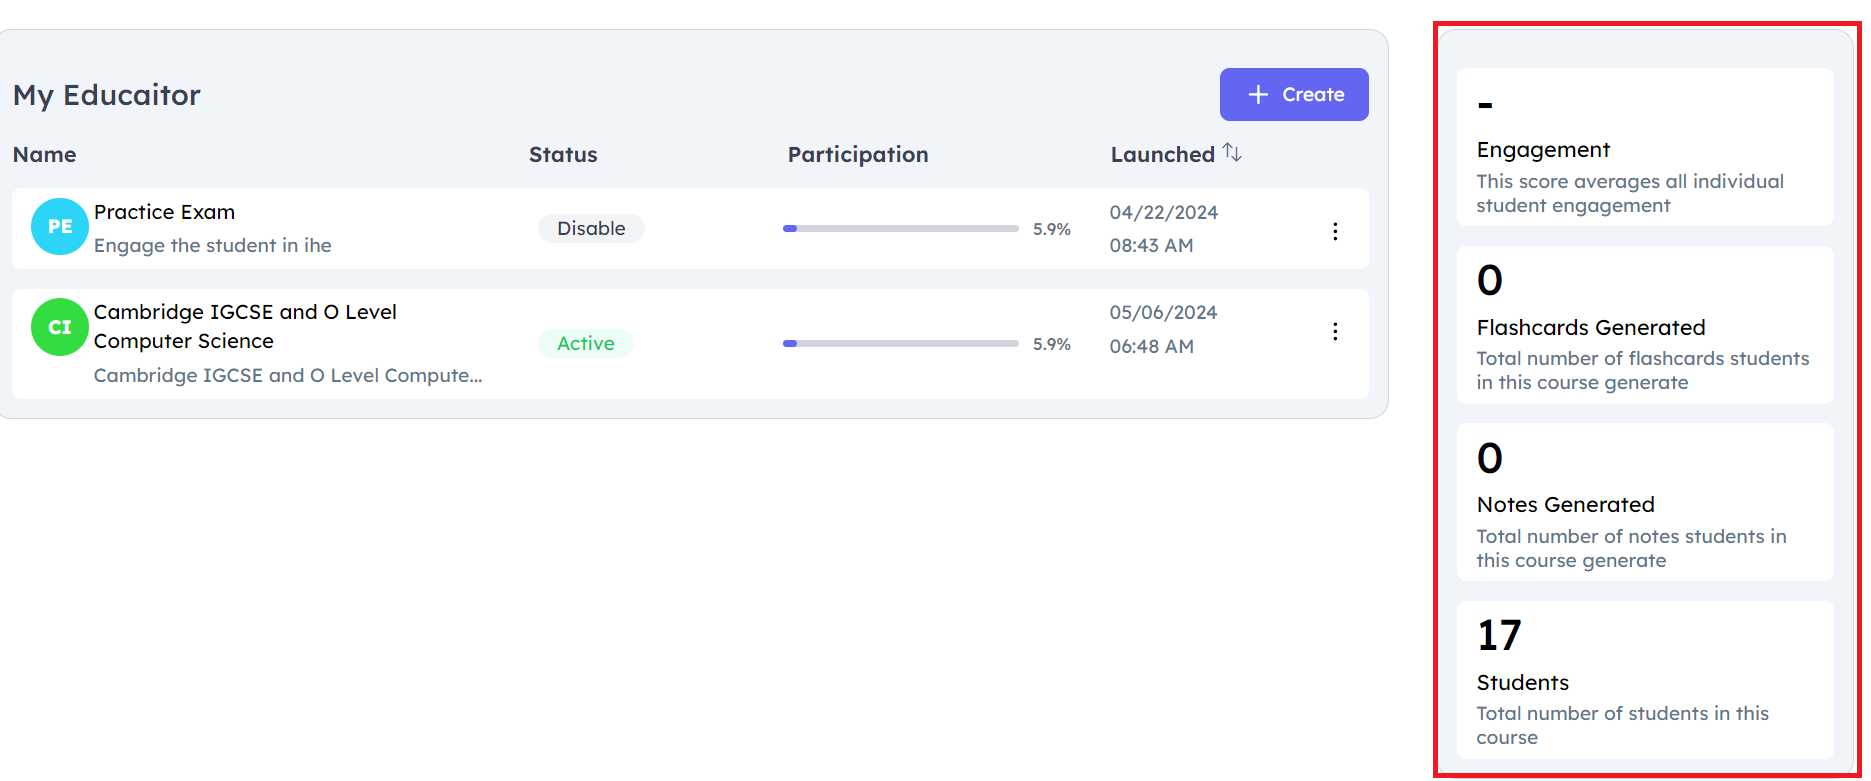
Task: Select the Notes Generated card
Action: tap(1645, 502)
